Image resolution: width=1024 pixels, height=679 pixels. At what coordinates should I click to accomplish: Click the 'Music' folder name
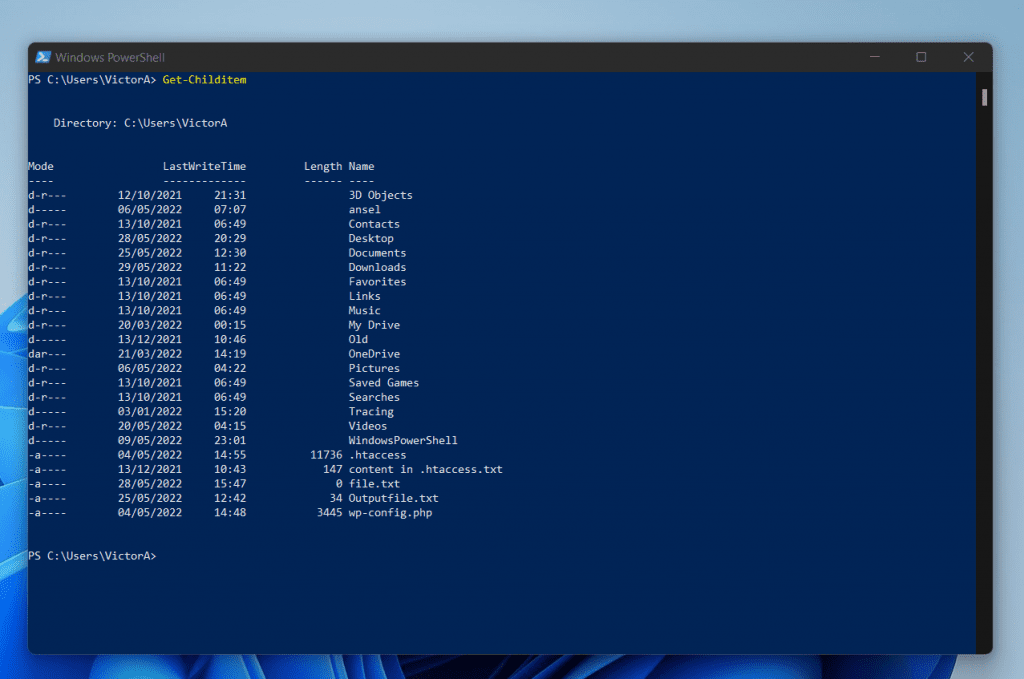[x=364, y=311]
